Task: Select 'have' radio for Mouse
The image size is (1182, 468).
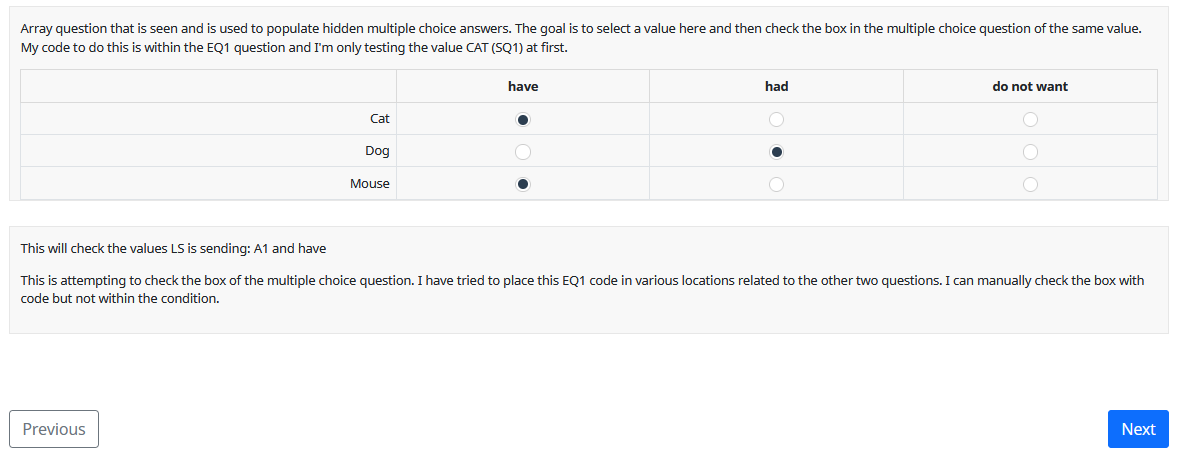Action: click(x=523, y=184)
